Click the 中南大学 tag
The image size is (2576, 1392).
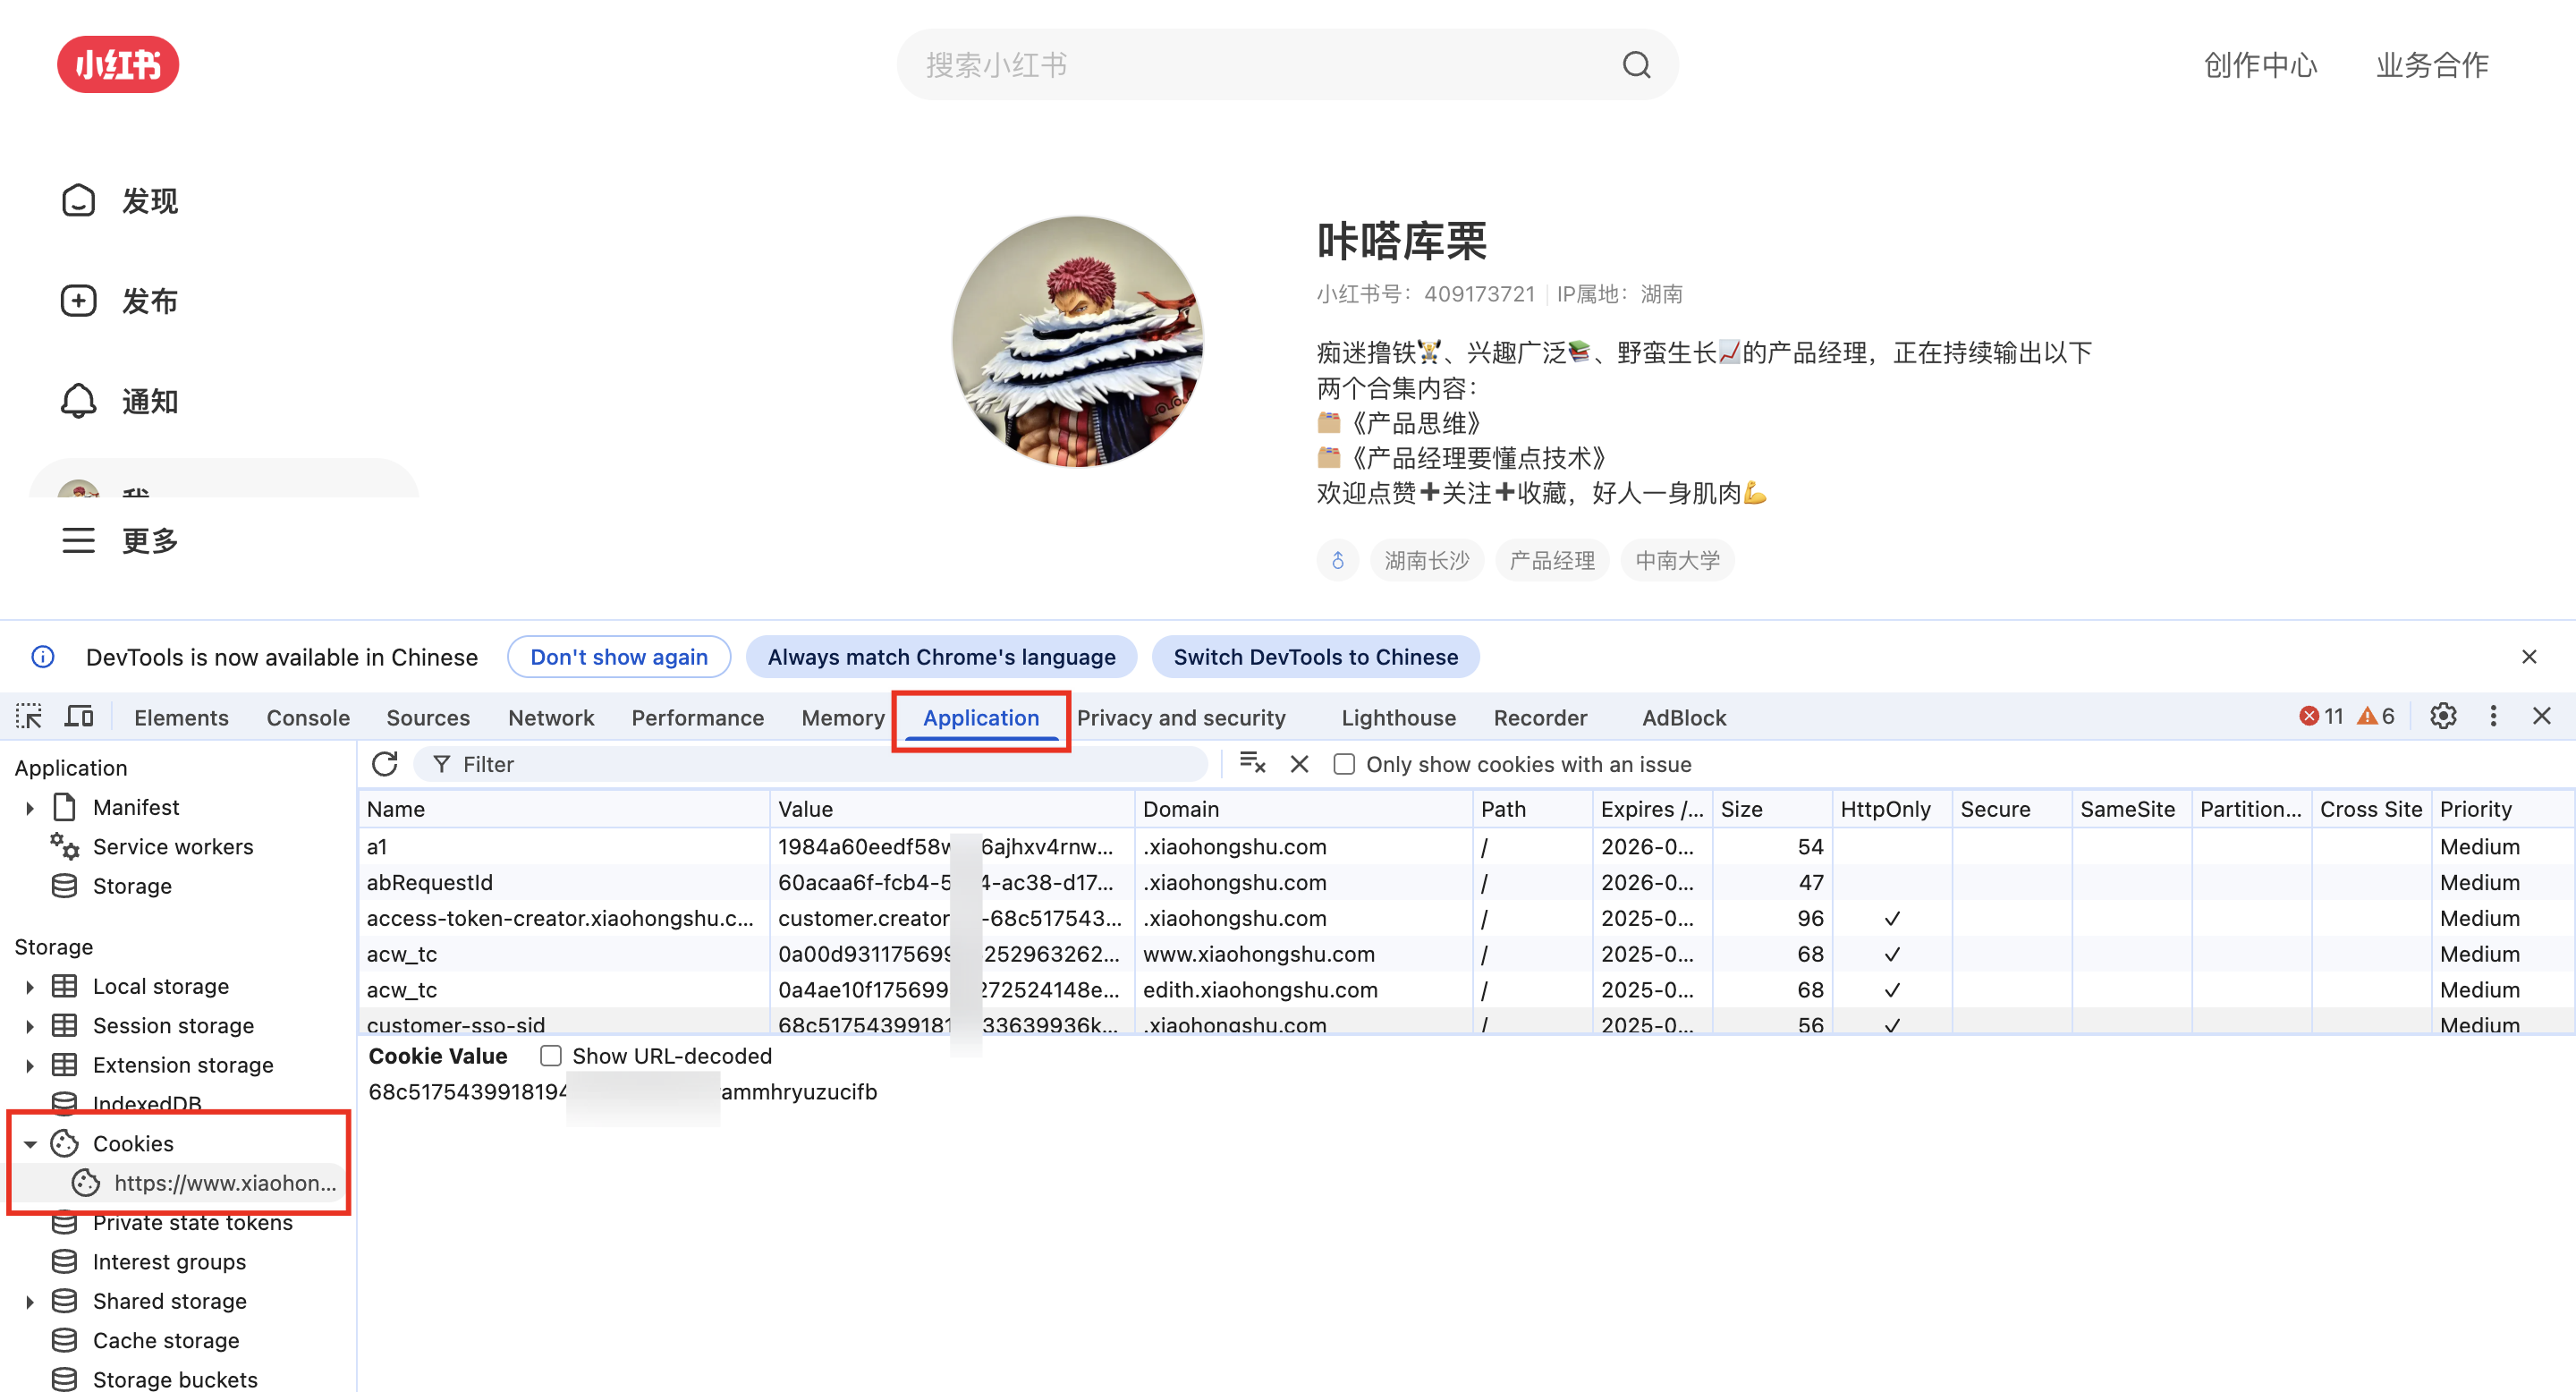click(1678, 560)
